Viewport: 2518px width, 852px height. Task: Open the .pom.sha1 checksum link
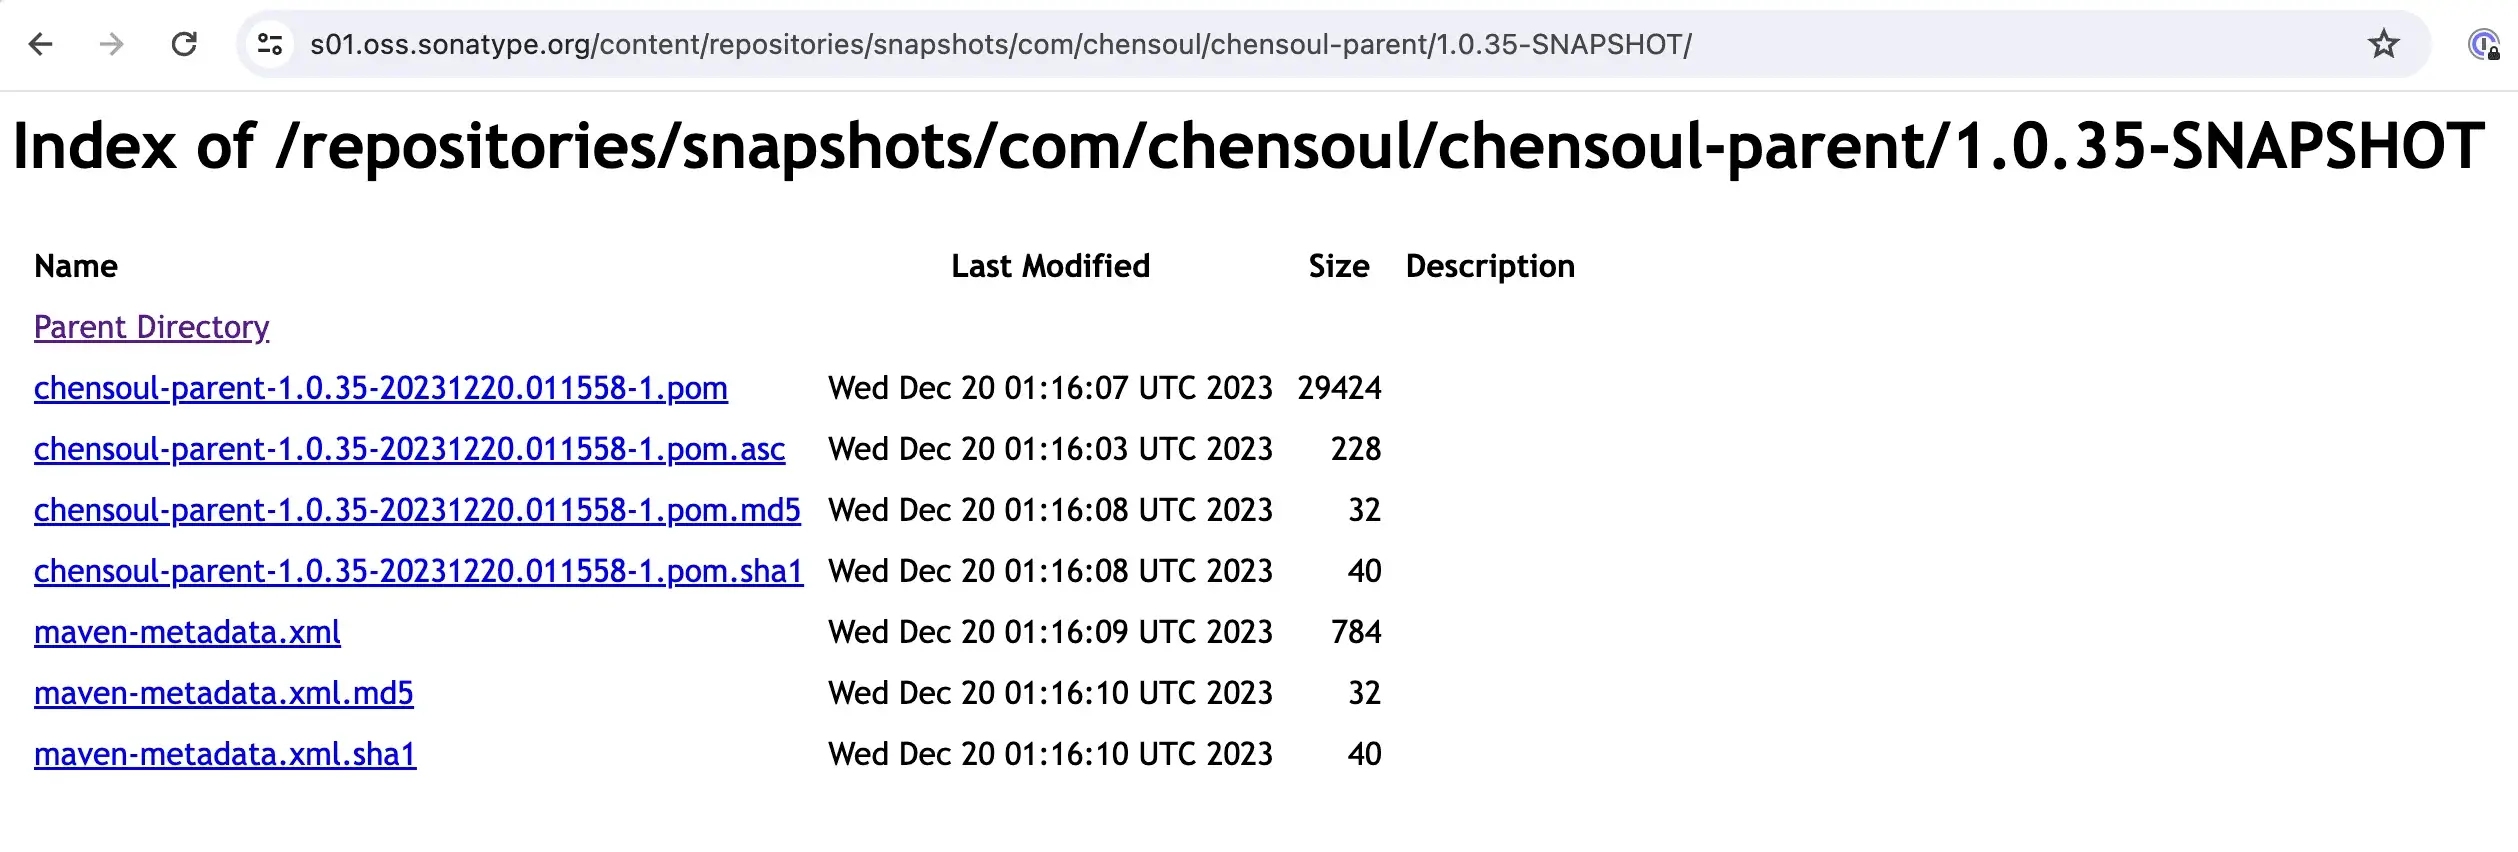pos(419,571)
